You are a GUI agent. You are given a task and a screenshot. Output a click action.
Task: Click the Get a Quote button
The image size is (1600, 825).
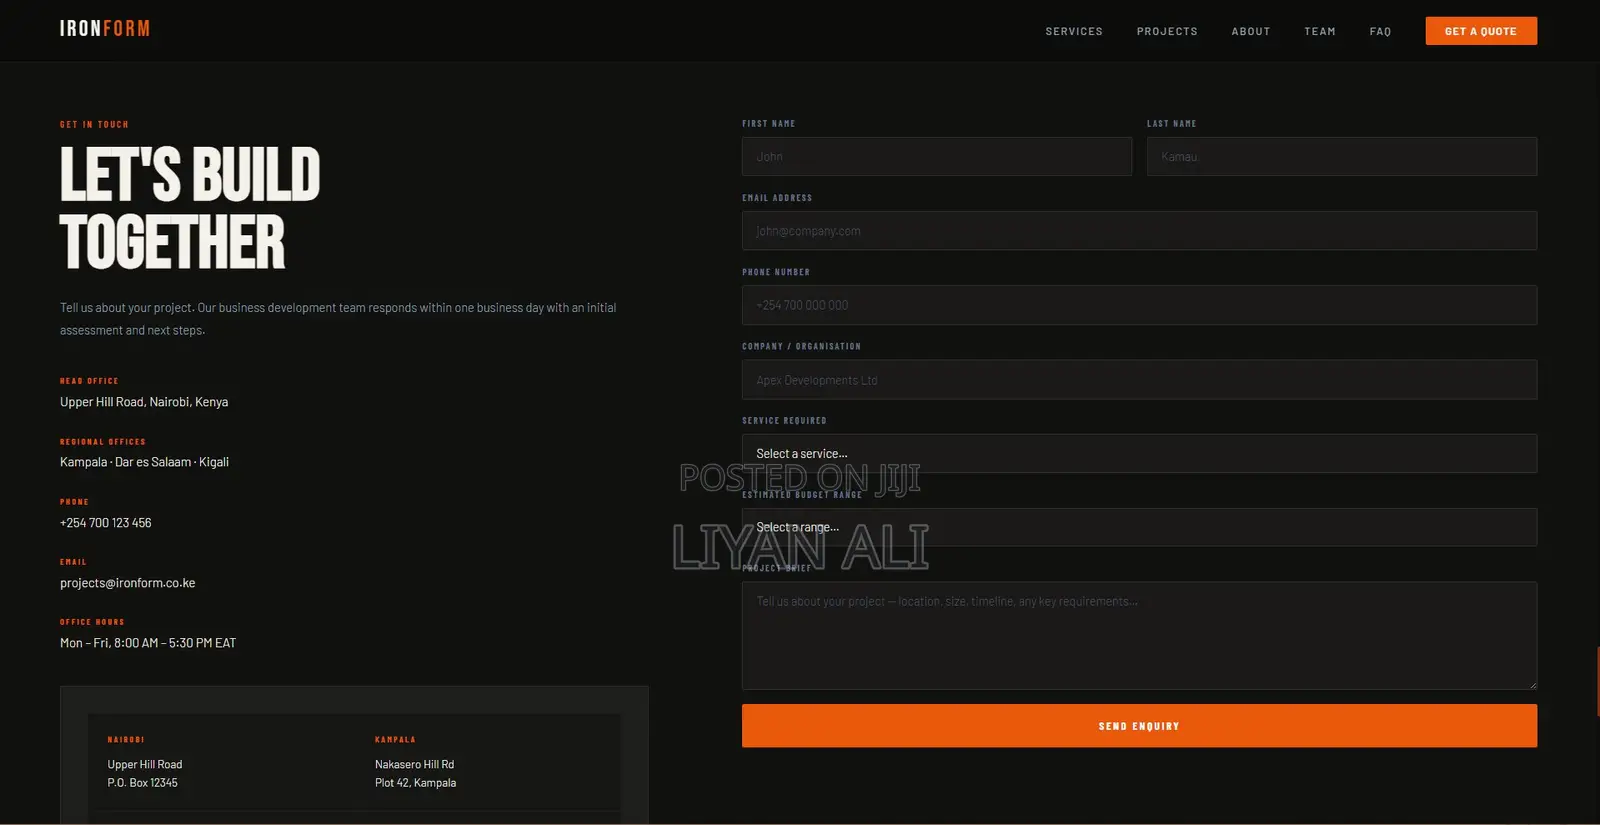(x=1481, y=31)
